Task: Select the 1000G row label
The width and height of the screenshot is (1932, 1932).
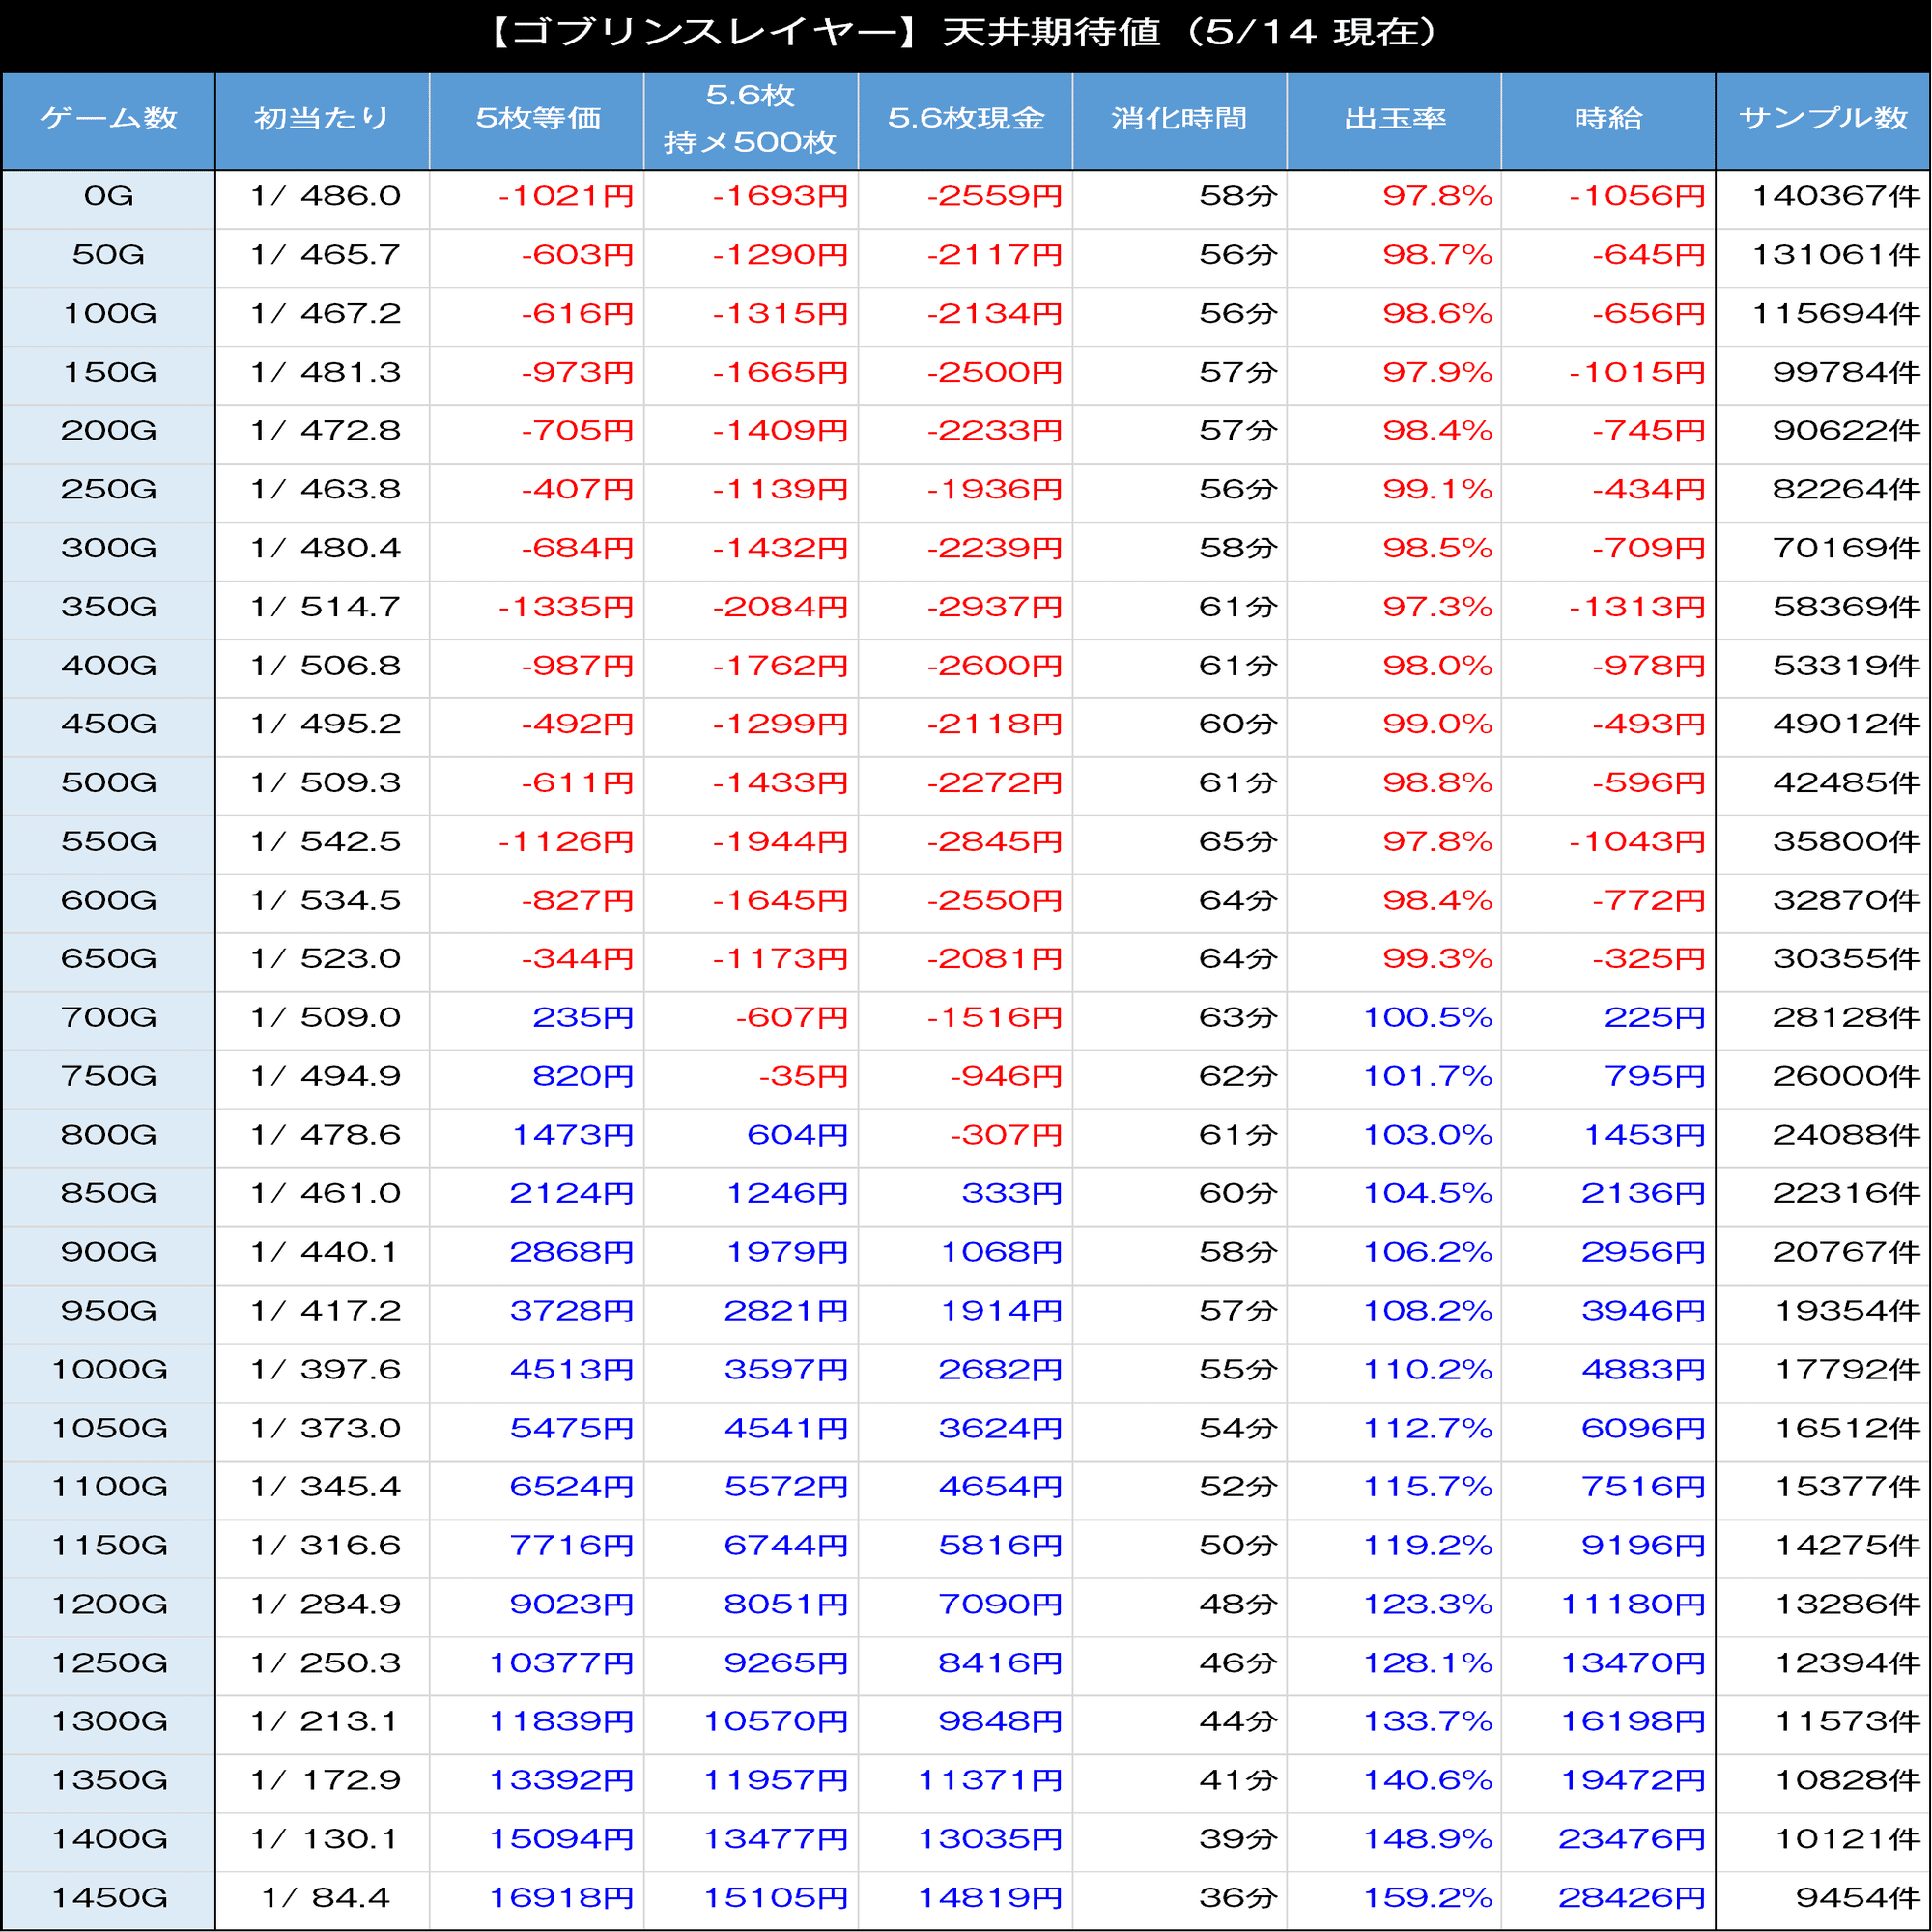Action: pos(108,1370)
